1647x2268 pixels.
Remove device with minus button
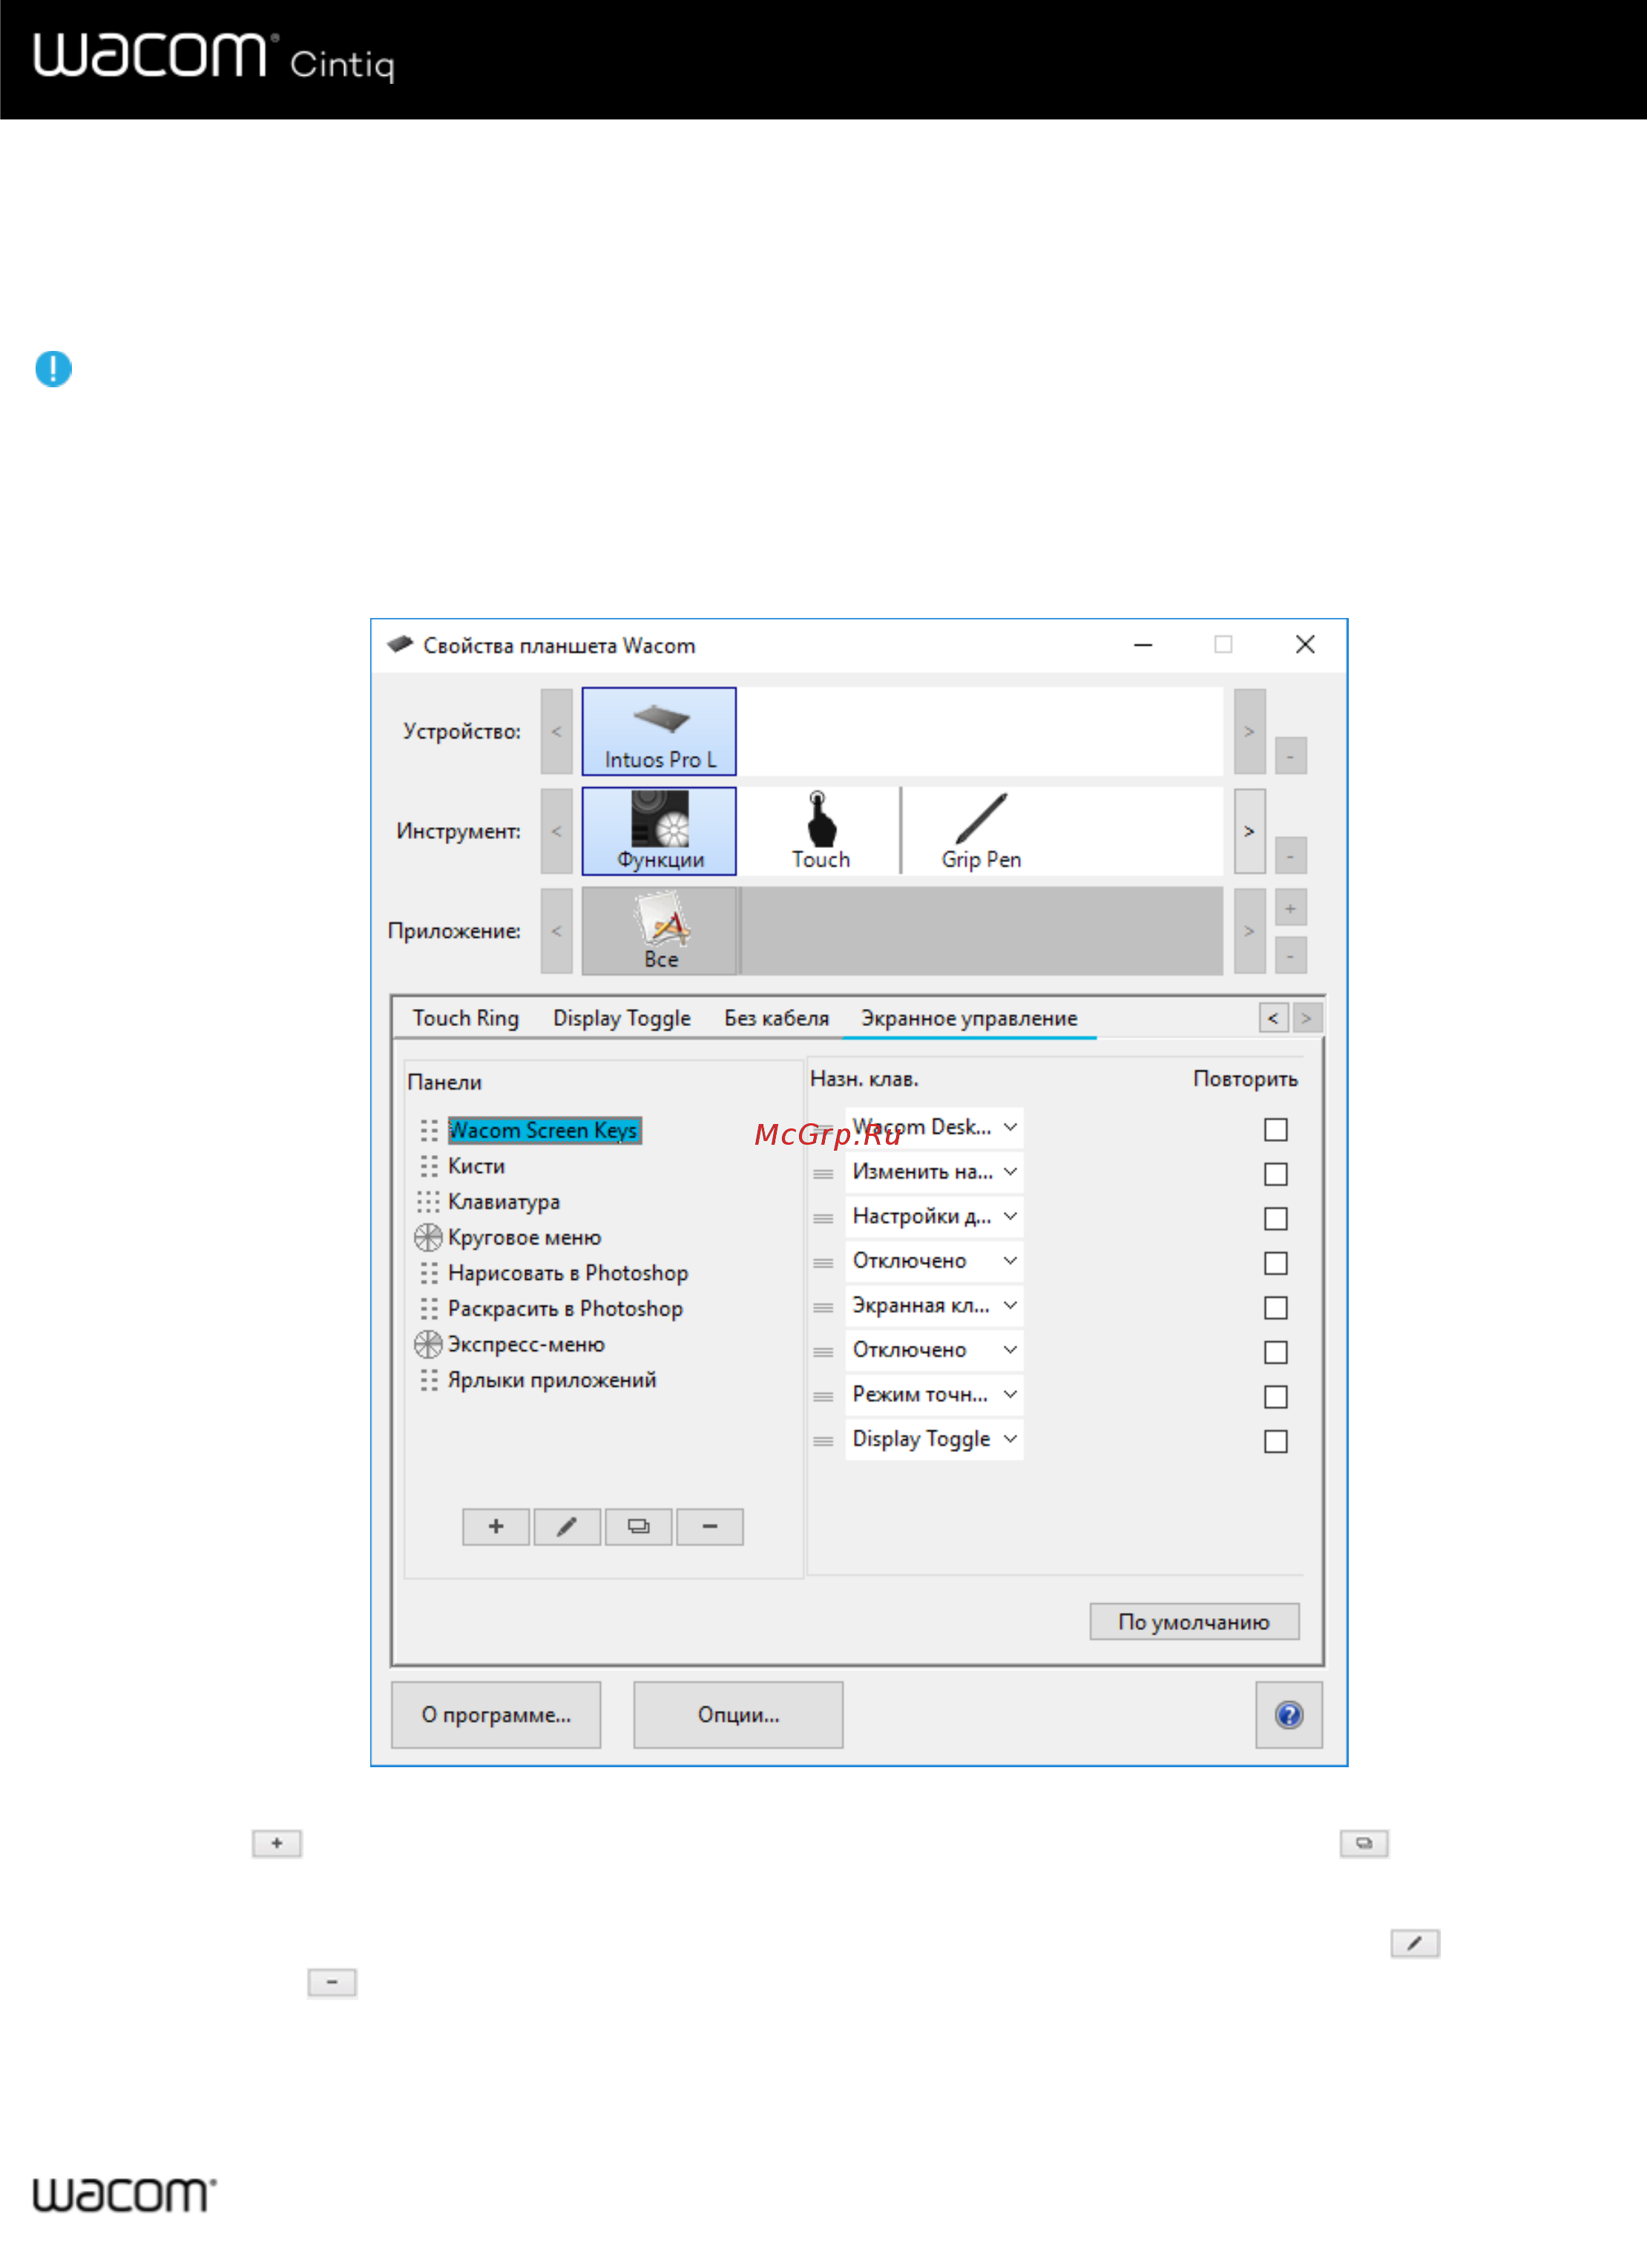1290,756
